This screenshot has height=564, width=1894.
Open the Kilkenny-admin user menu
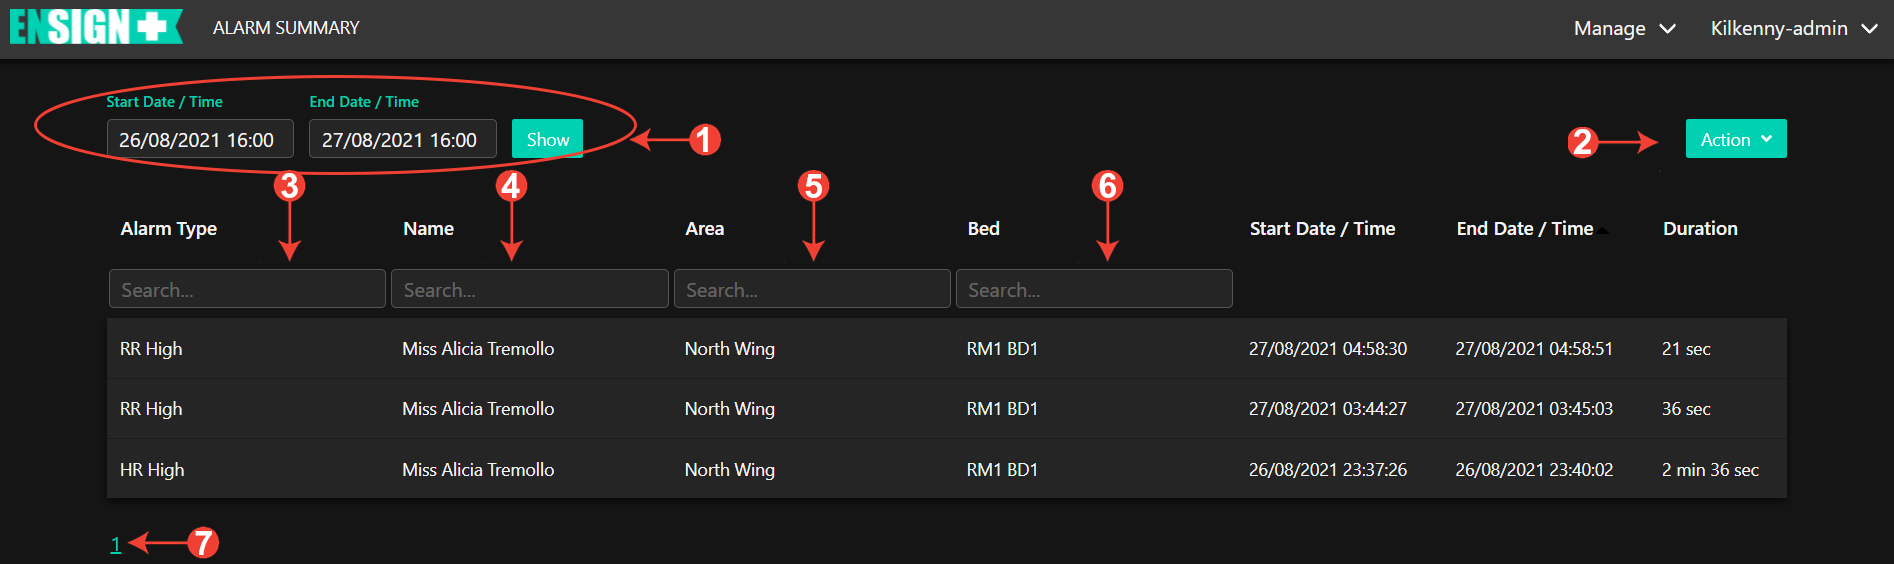coord(1793,29)
